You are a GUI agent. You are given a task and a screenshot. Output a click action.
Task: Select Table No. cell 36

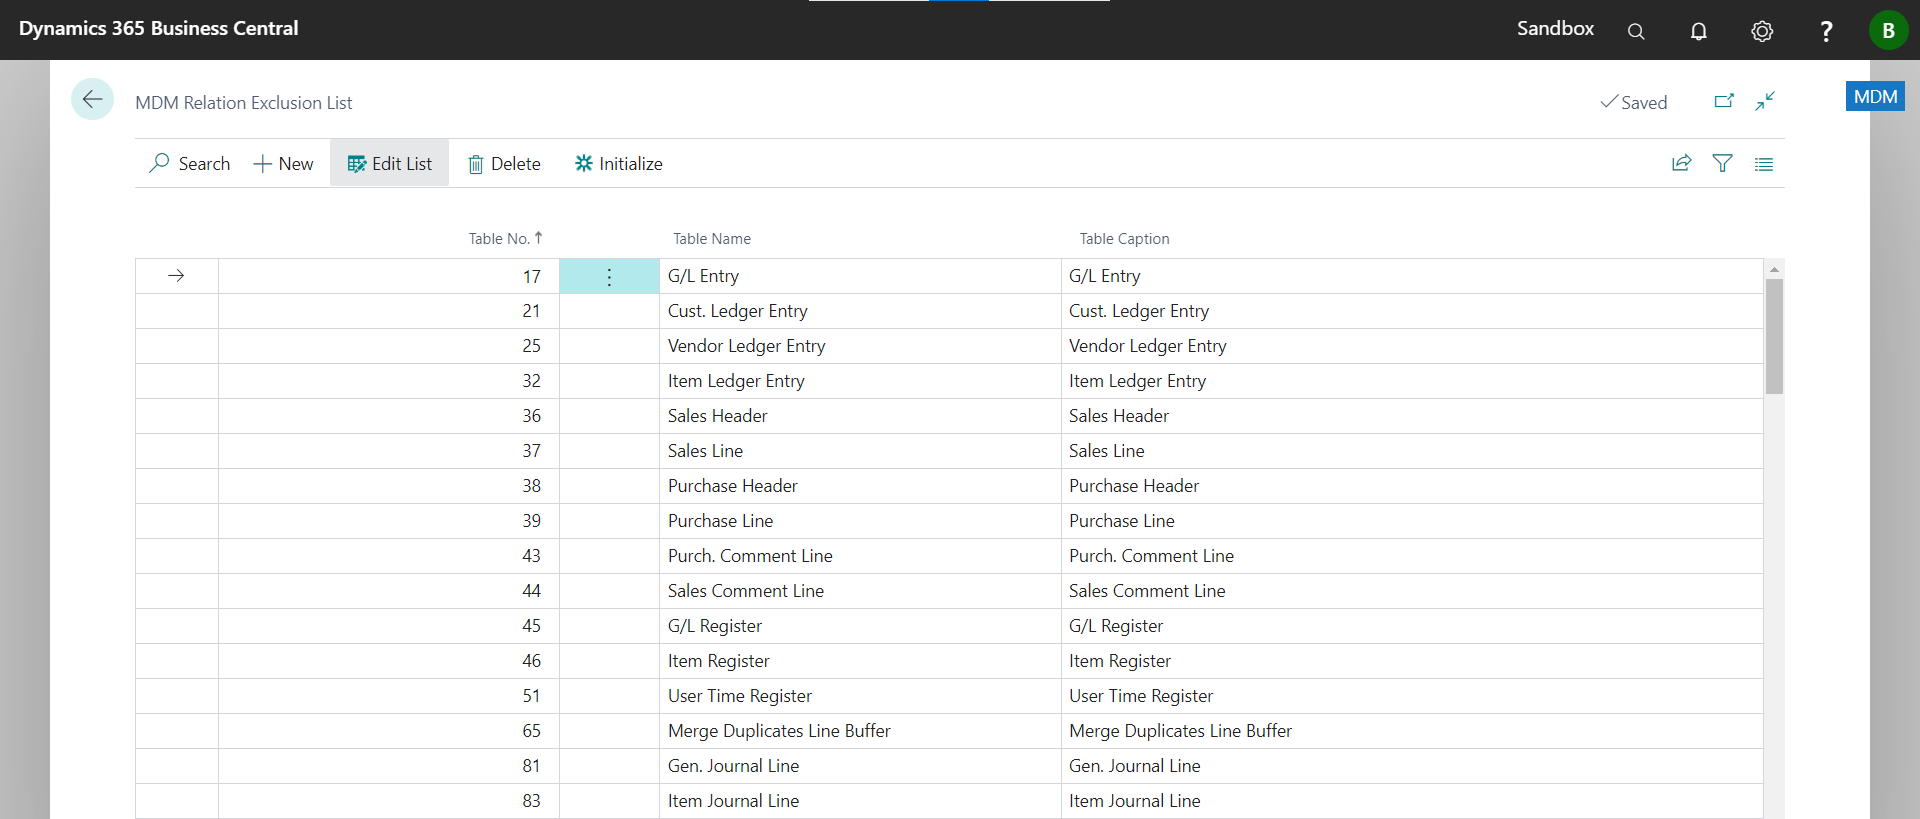click(389, 416)
